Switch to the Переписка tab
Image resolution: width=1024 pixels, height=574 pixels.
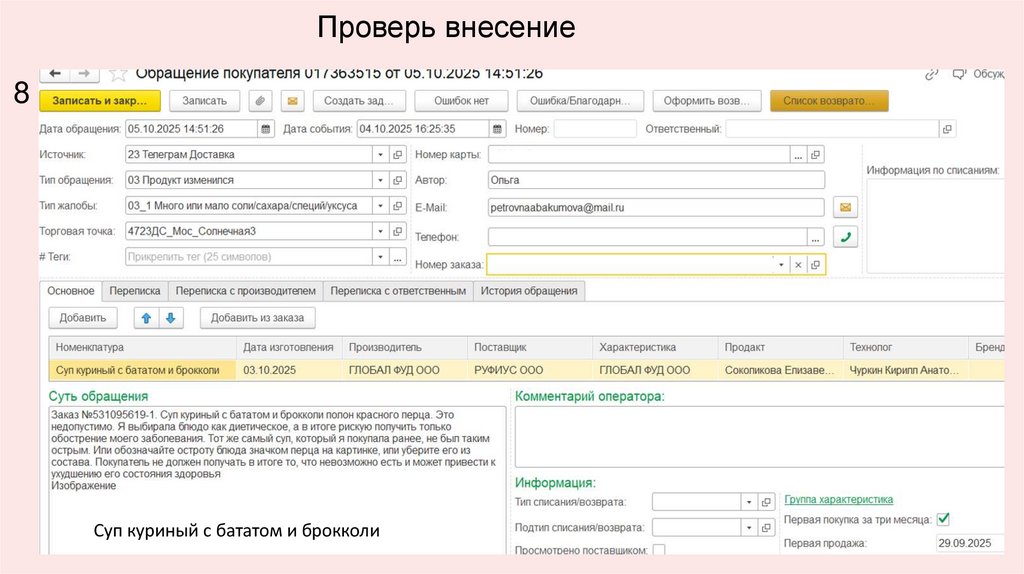point(135,291)
